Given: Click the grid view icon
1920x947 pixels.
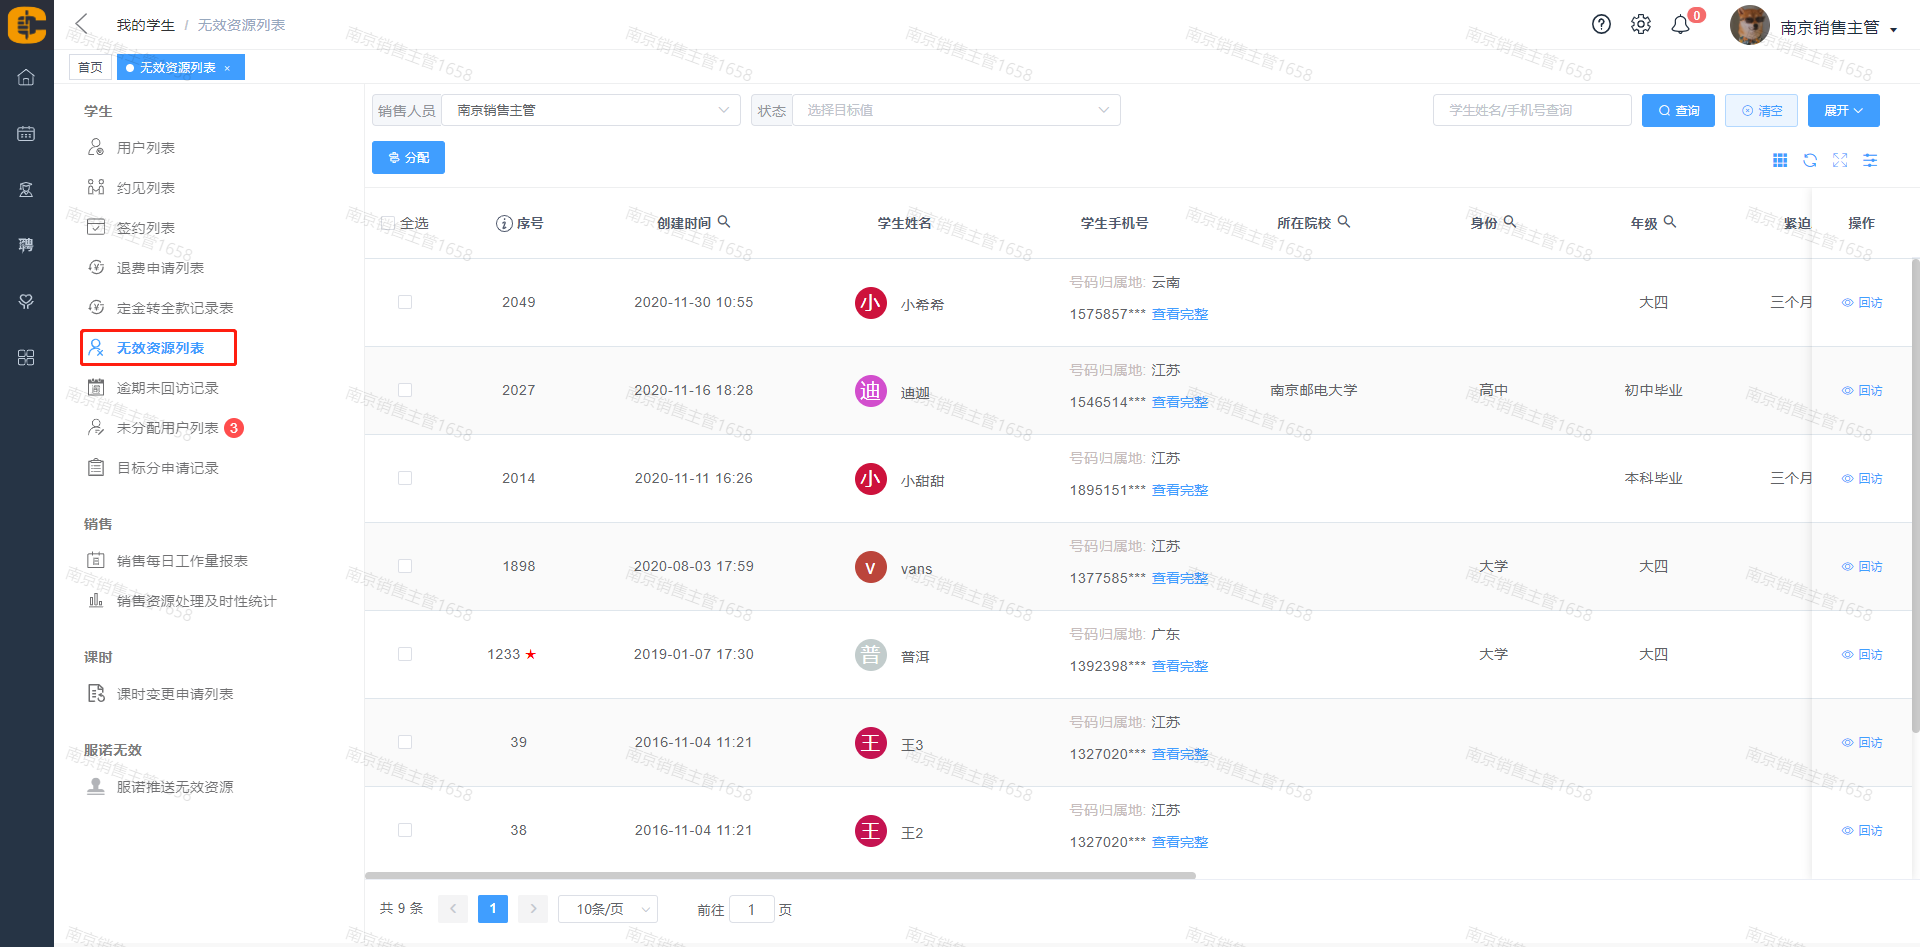Looking at the screenshot, I should [x=1779, y=160].
